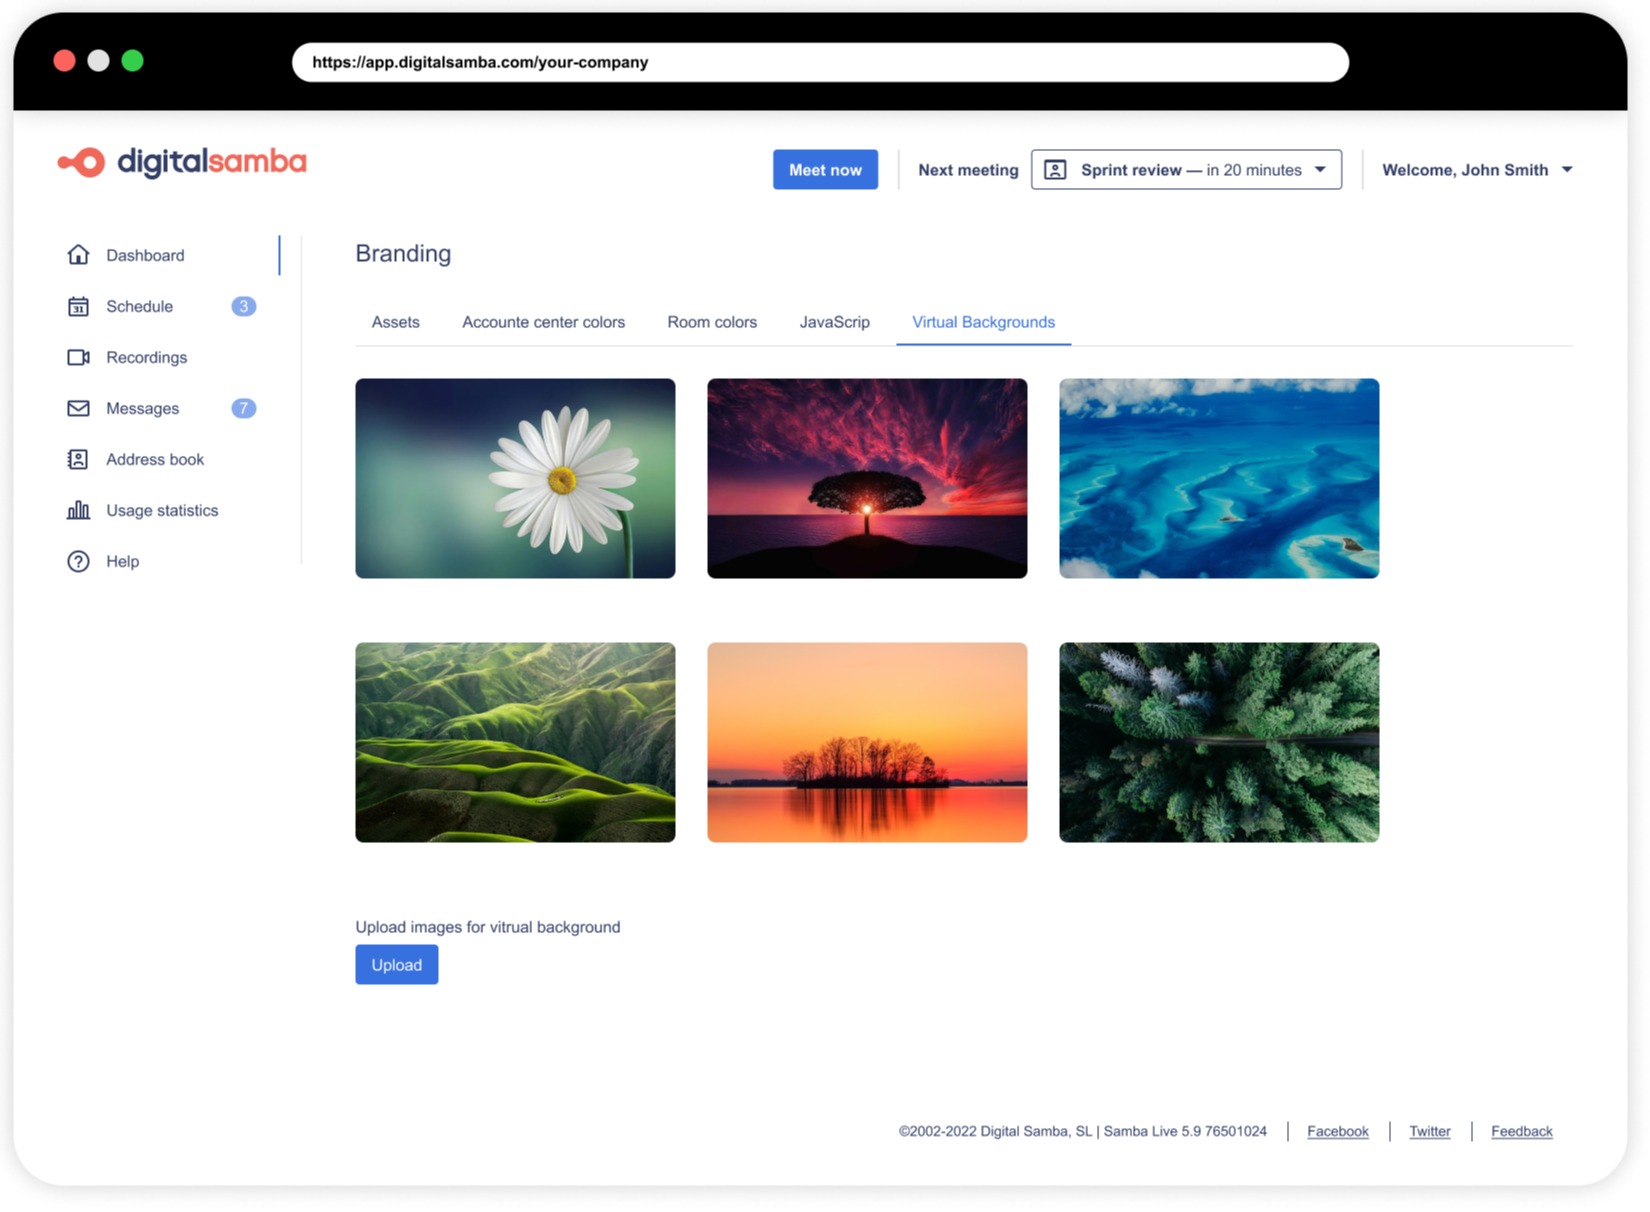Switch to the Assets tab

coord(395,322)
